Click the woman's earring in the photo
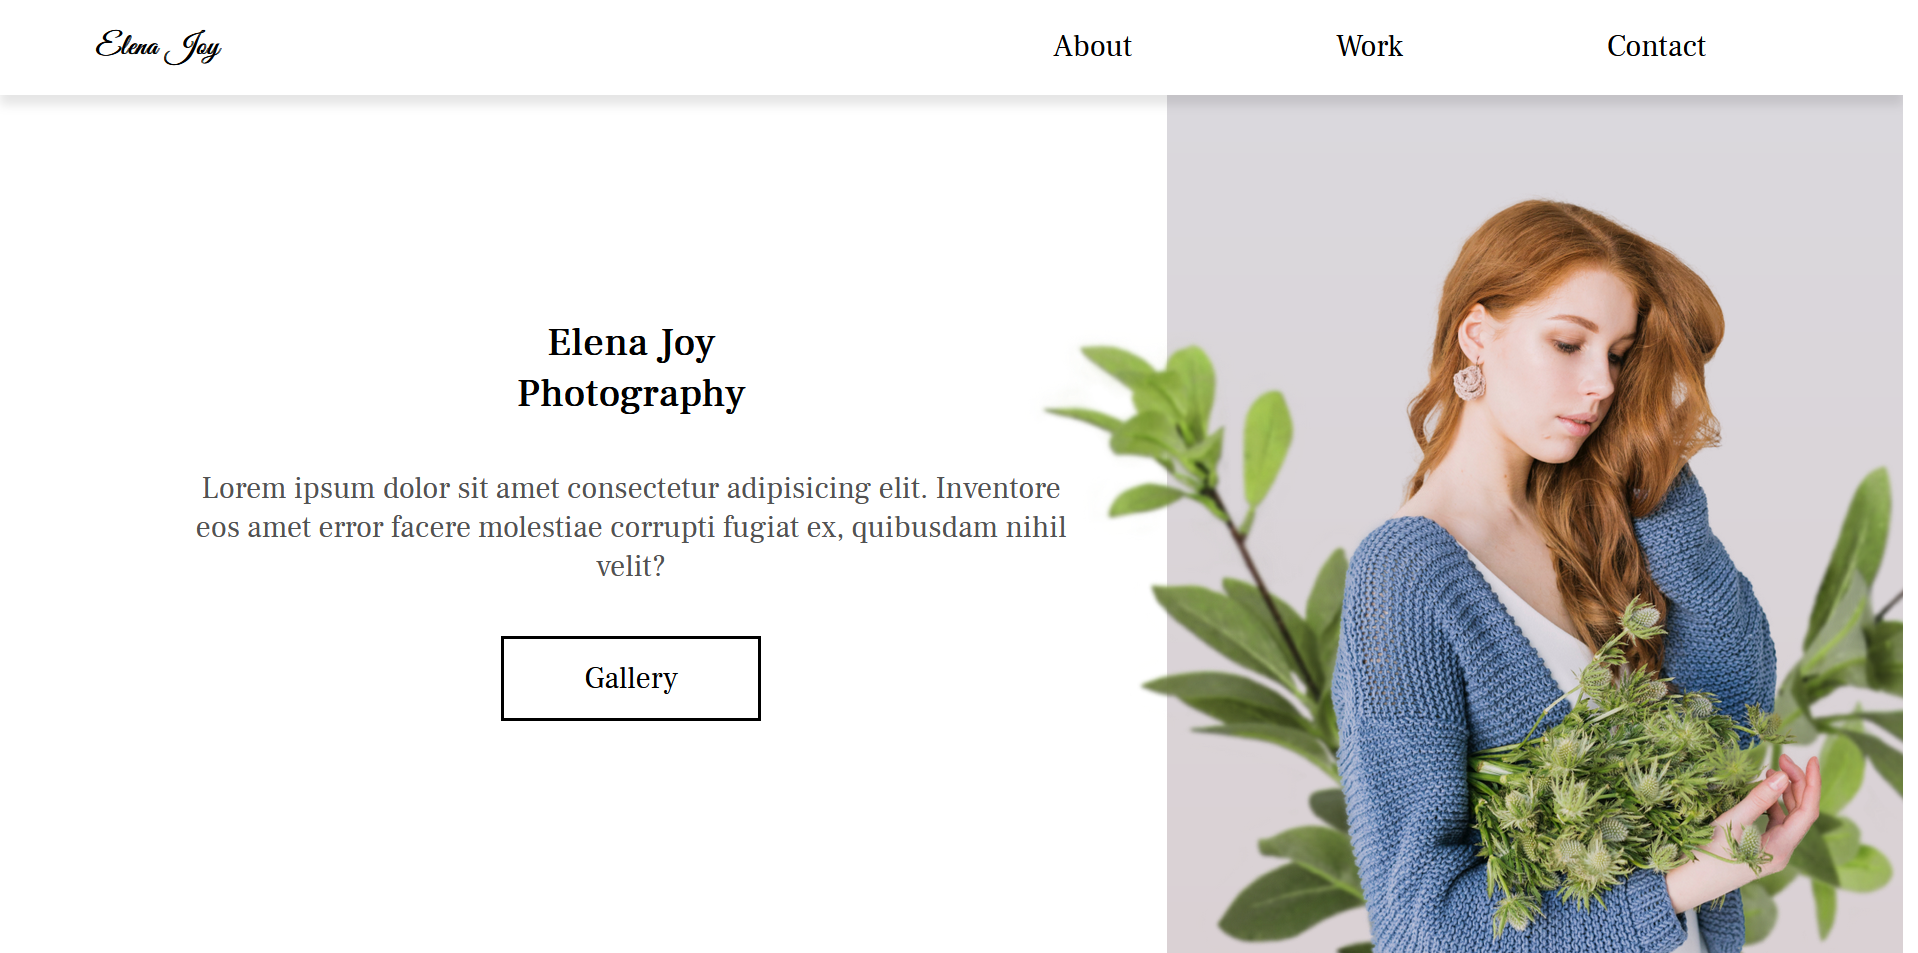This screenshot has width=1918, height=953. click(x=1469, y=381)
